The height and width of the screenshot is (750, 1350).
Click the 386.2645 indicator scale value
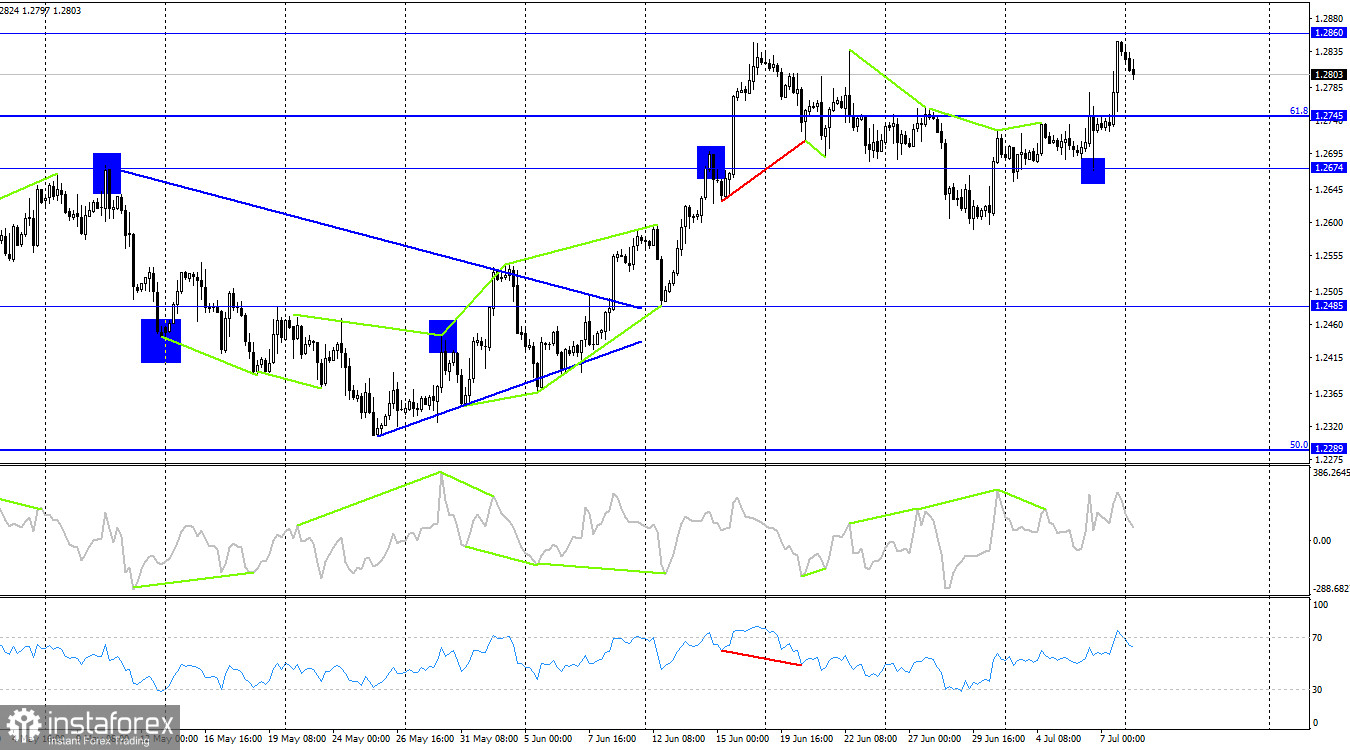pos(1330,472)
